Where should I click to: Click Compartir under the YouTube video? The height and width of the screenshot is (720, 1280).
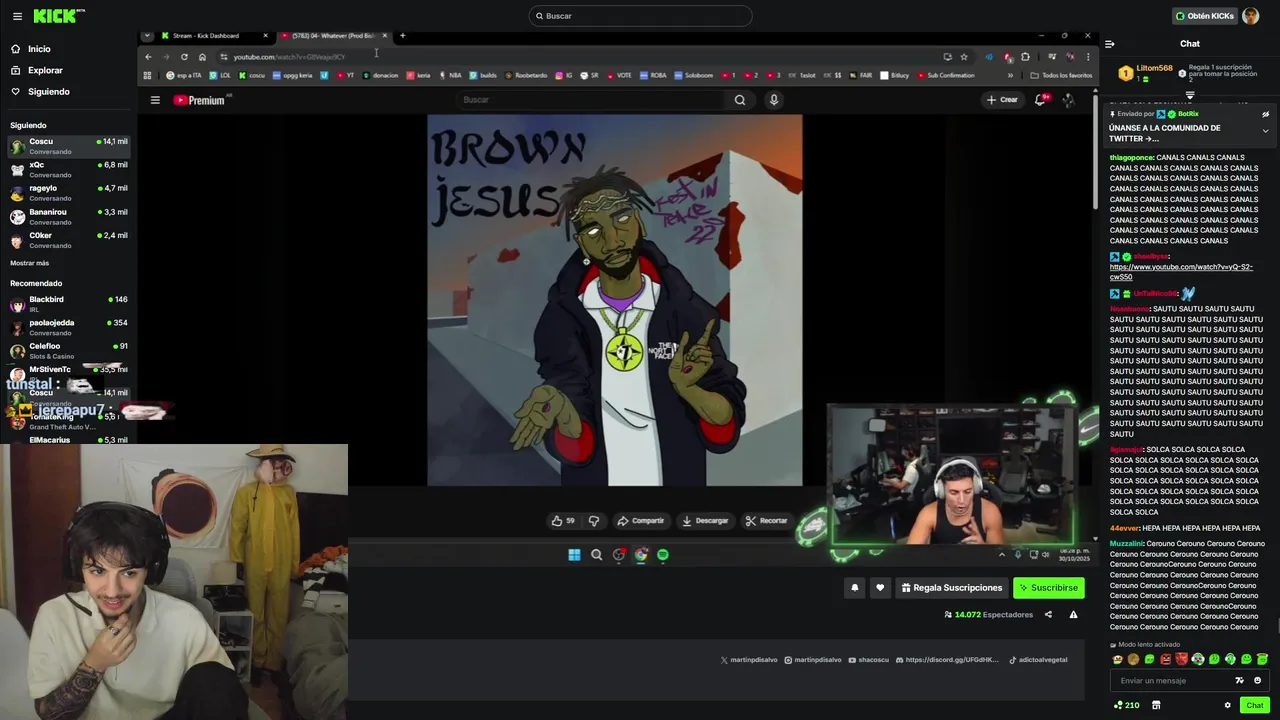pos(640,521)
